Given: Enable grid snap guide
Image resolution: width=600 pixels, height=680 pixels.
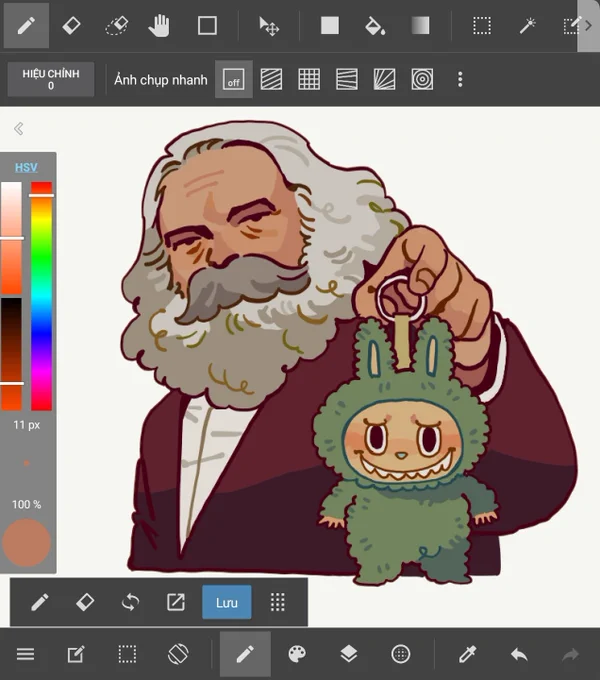Looking at the screenshot, I should (x=309, y=79).
